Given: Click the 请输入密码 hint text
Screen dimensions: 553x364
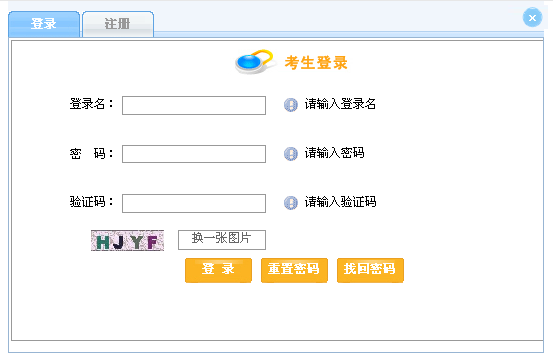Looking at the screenshot, I should tap(334, 153).
